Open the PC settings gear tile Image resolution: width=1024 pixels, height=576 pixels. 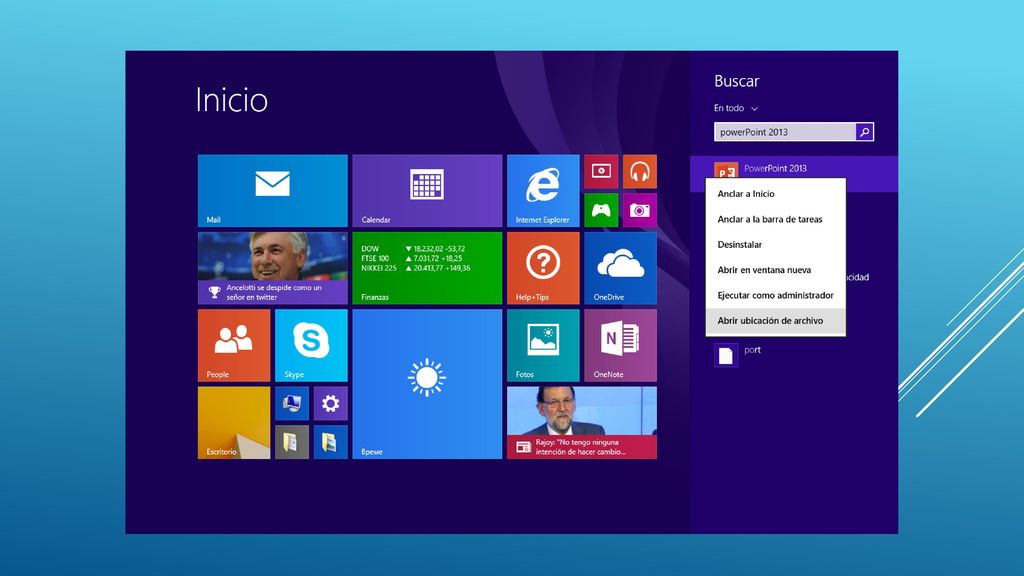(330, 404)
